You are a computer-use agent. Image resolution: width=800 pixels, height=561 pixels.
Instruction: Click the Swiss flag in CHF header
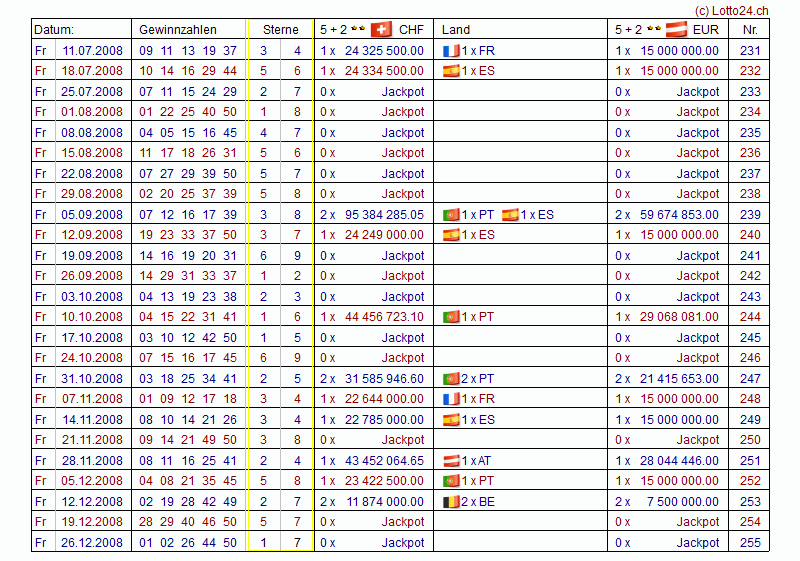(381, 29)
